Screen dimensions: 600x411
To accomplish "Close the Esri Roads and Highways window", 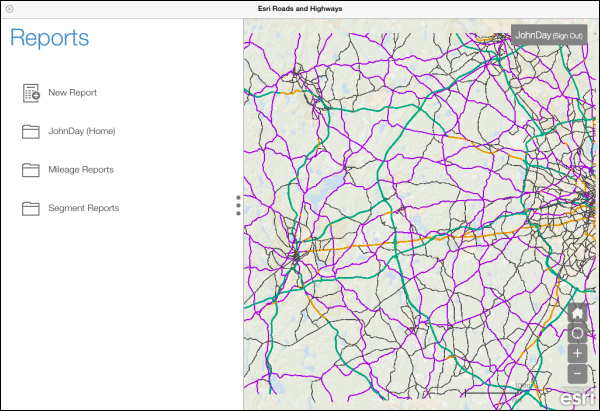I will [x=9, y=9].
